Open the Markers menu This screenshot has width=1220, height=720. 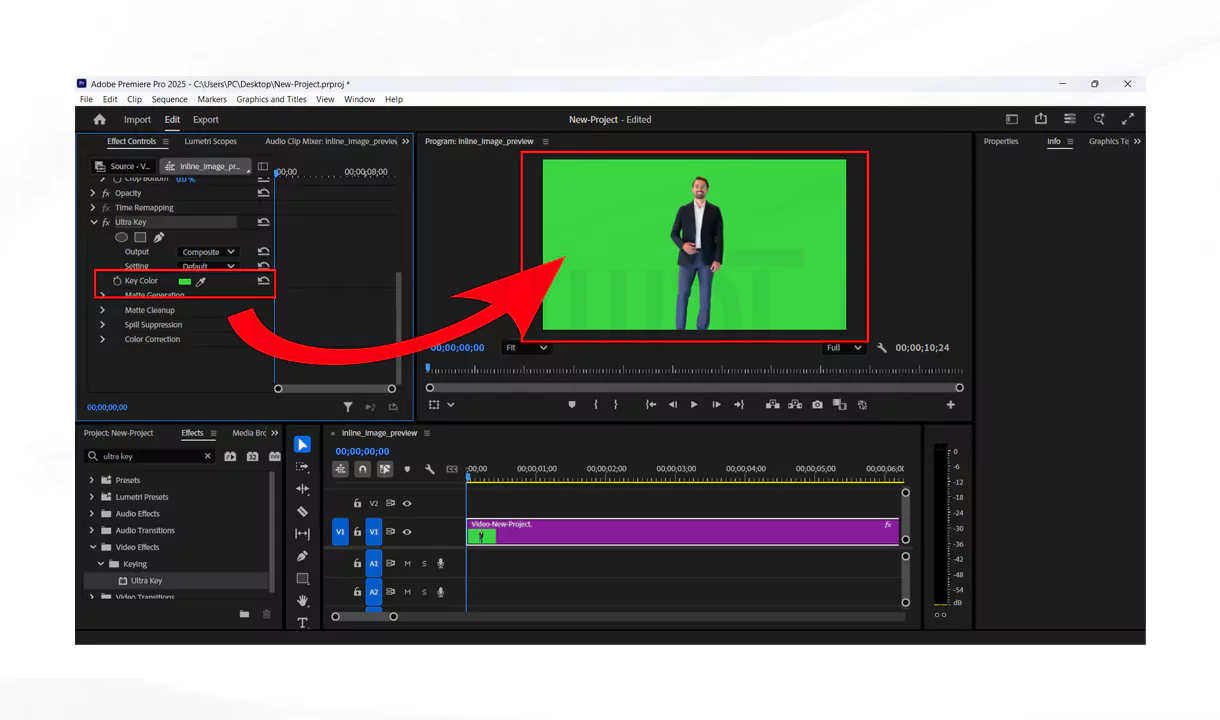[212, 99]
